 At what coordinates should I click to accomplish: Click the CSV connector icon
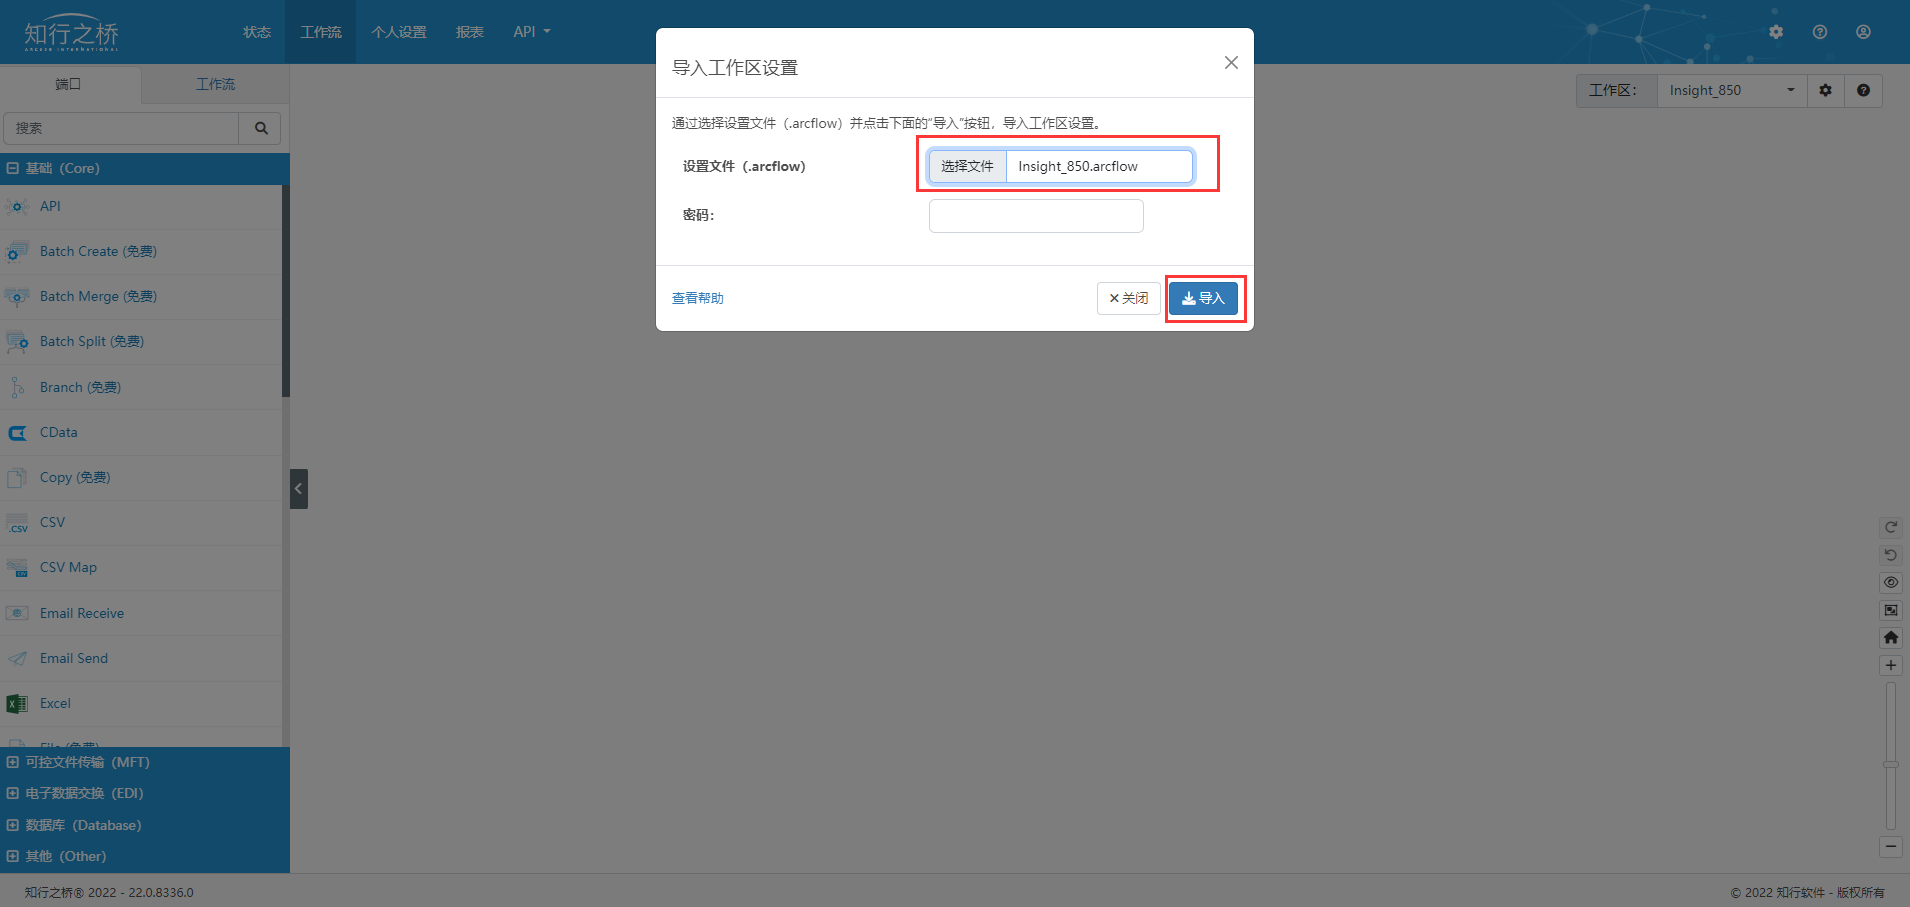tap(17, 523)
